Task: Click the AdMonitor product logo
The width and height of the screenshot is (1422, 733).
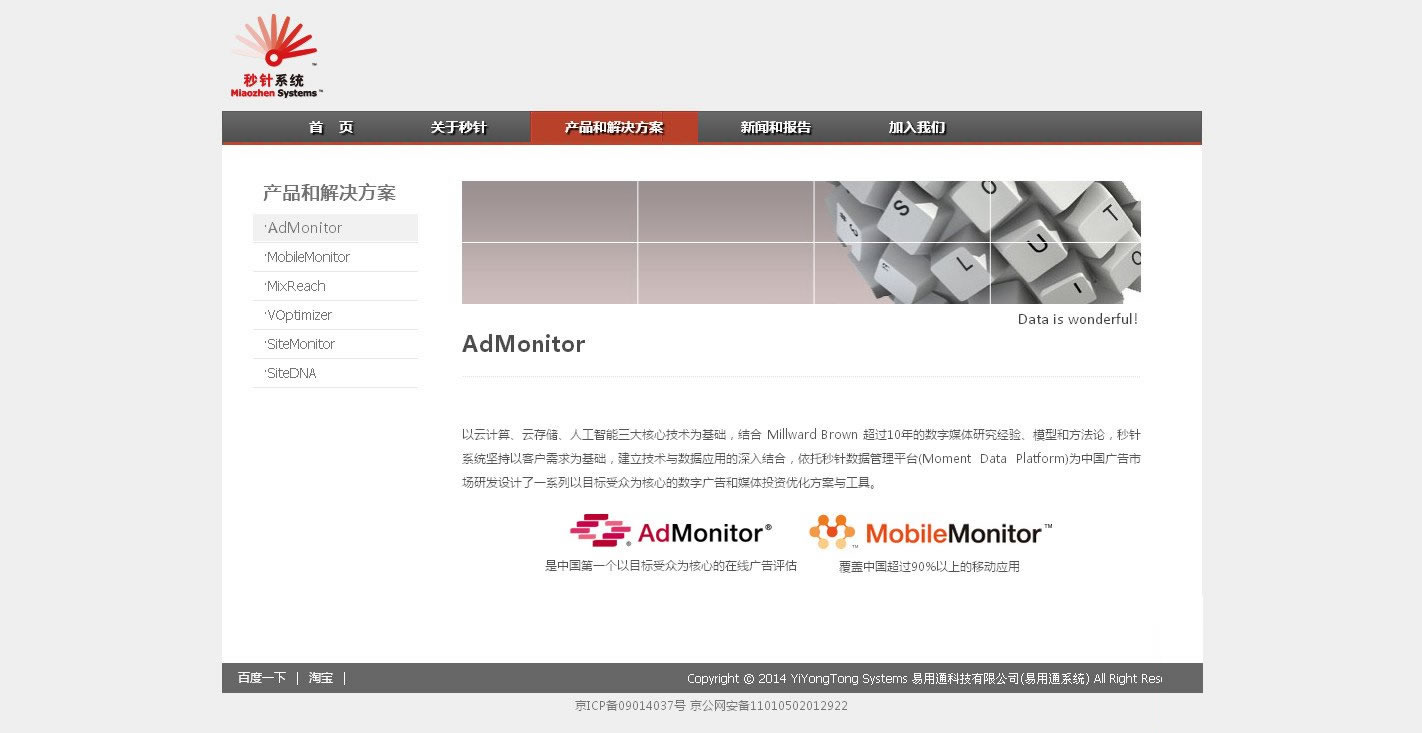Action: tap(671, 531)
